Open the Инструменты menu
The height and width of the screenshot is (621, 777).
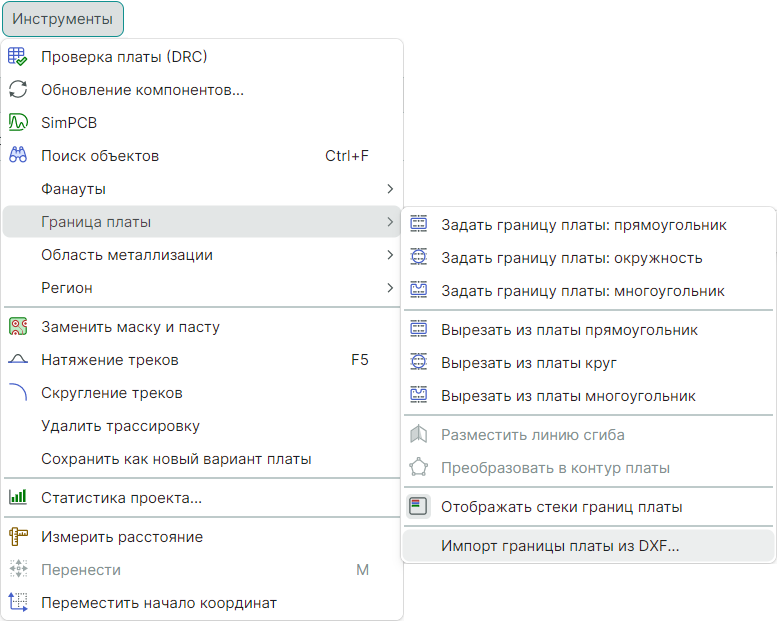coord(62,18)
